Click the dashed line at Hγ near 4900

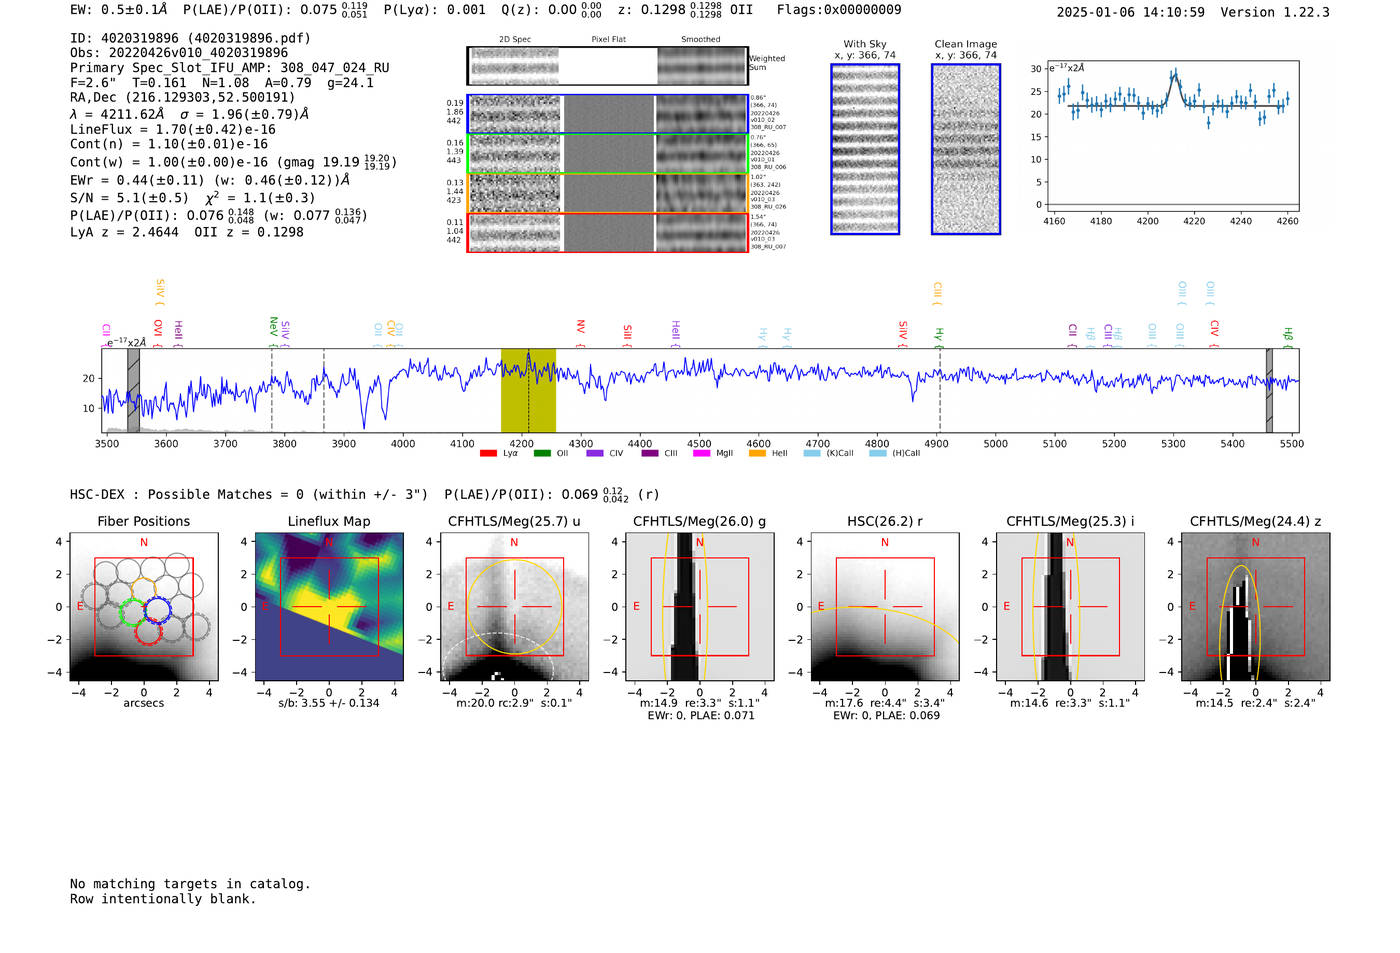(x=939, y=390)
